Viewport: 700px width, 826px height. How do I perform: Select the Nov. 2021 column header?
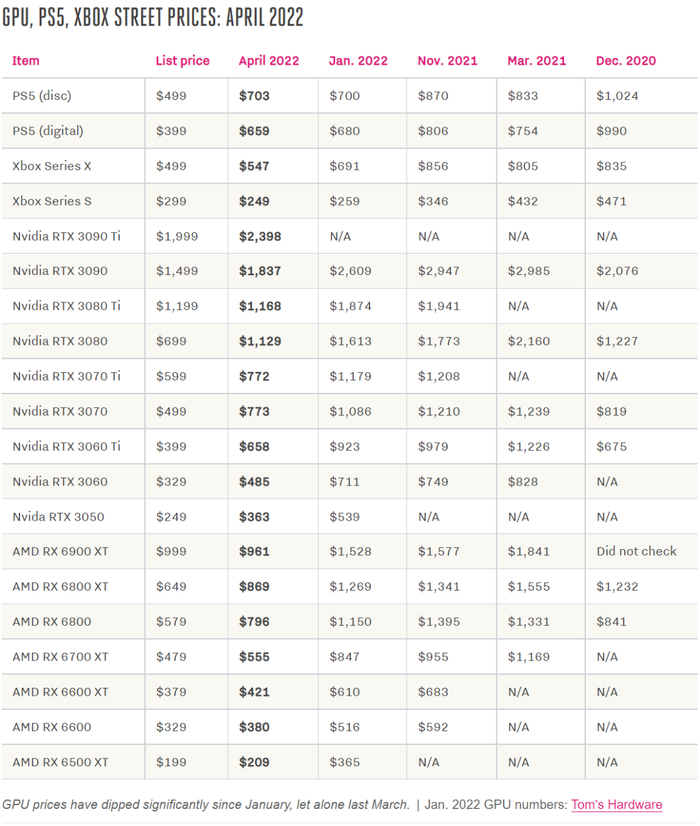point(448,61)
